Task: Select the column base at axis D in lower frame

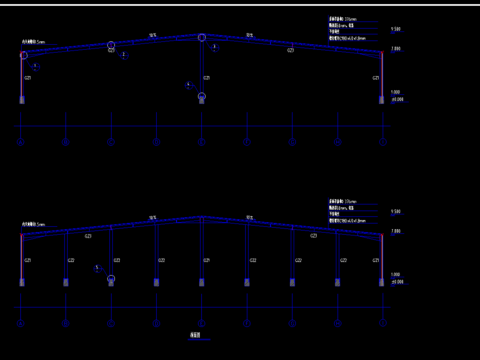Action: click(156, 282)
